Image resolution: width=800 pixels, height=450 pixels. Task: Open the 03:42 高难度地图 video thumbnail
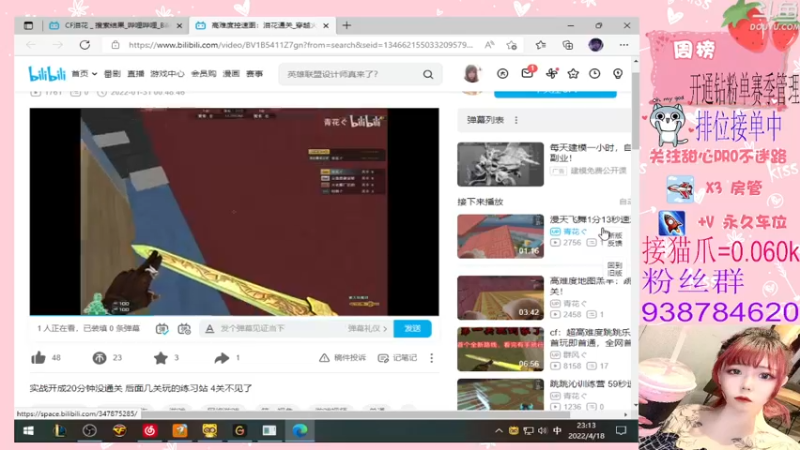coord(501,298)
